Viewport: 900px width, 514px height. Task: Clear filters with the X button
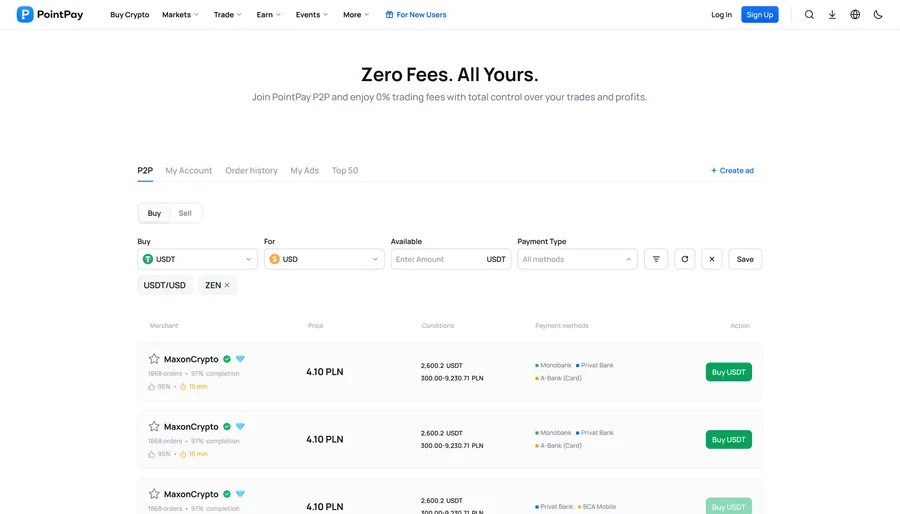(712, 259)
